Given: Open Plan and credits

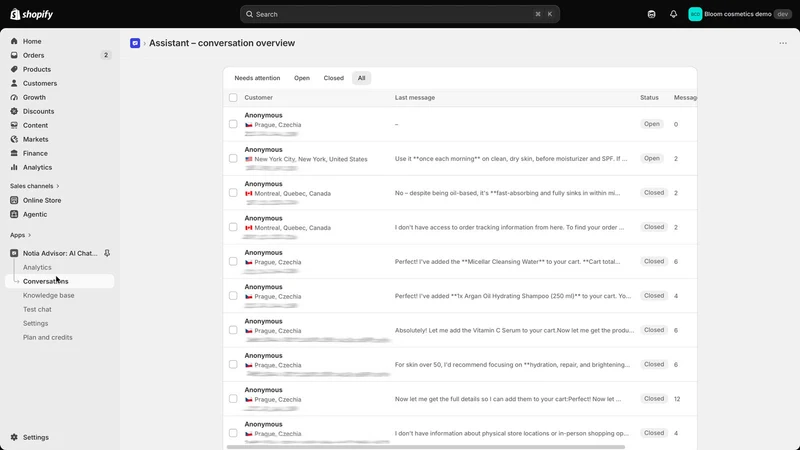Looking at the screenshot, I should [47, 338].
